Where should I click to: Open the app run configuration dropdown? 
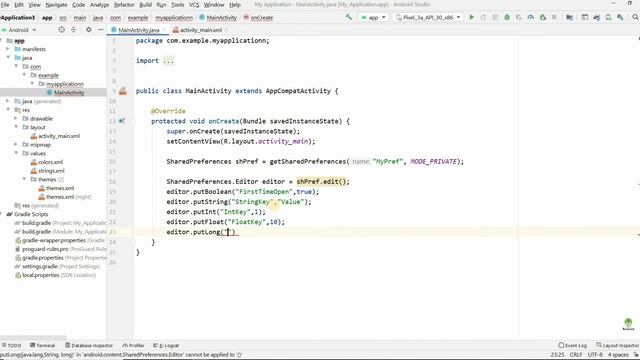pyautogui.click(x=373, y=18)
